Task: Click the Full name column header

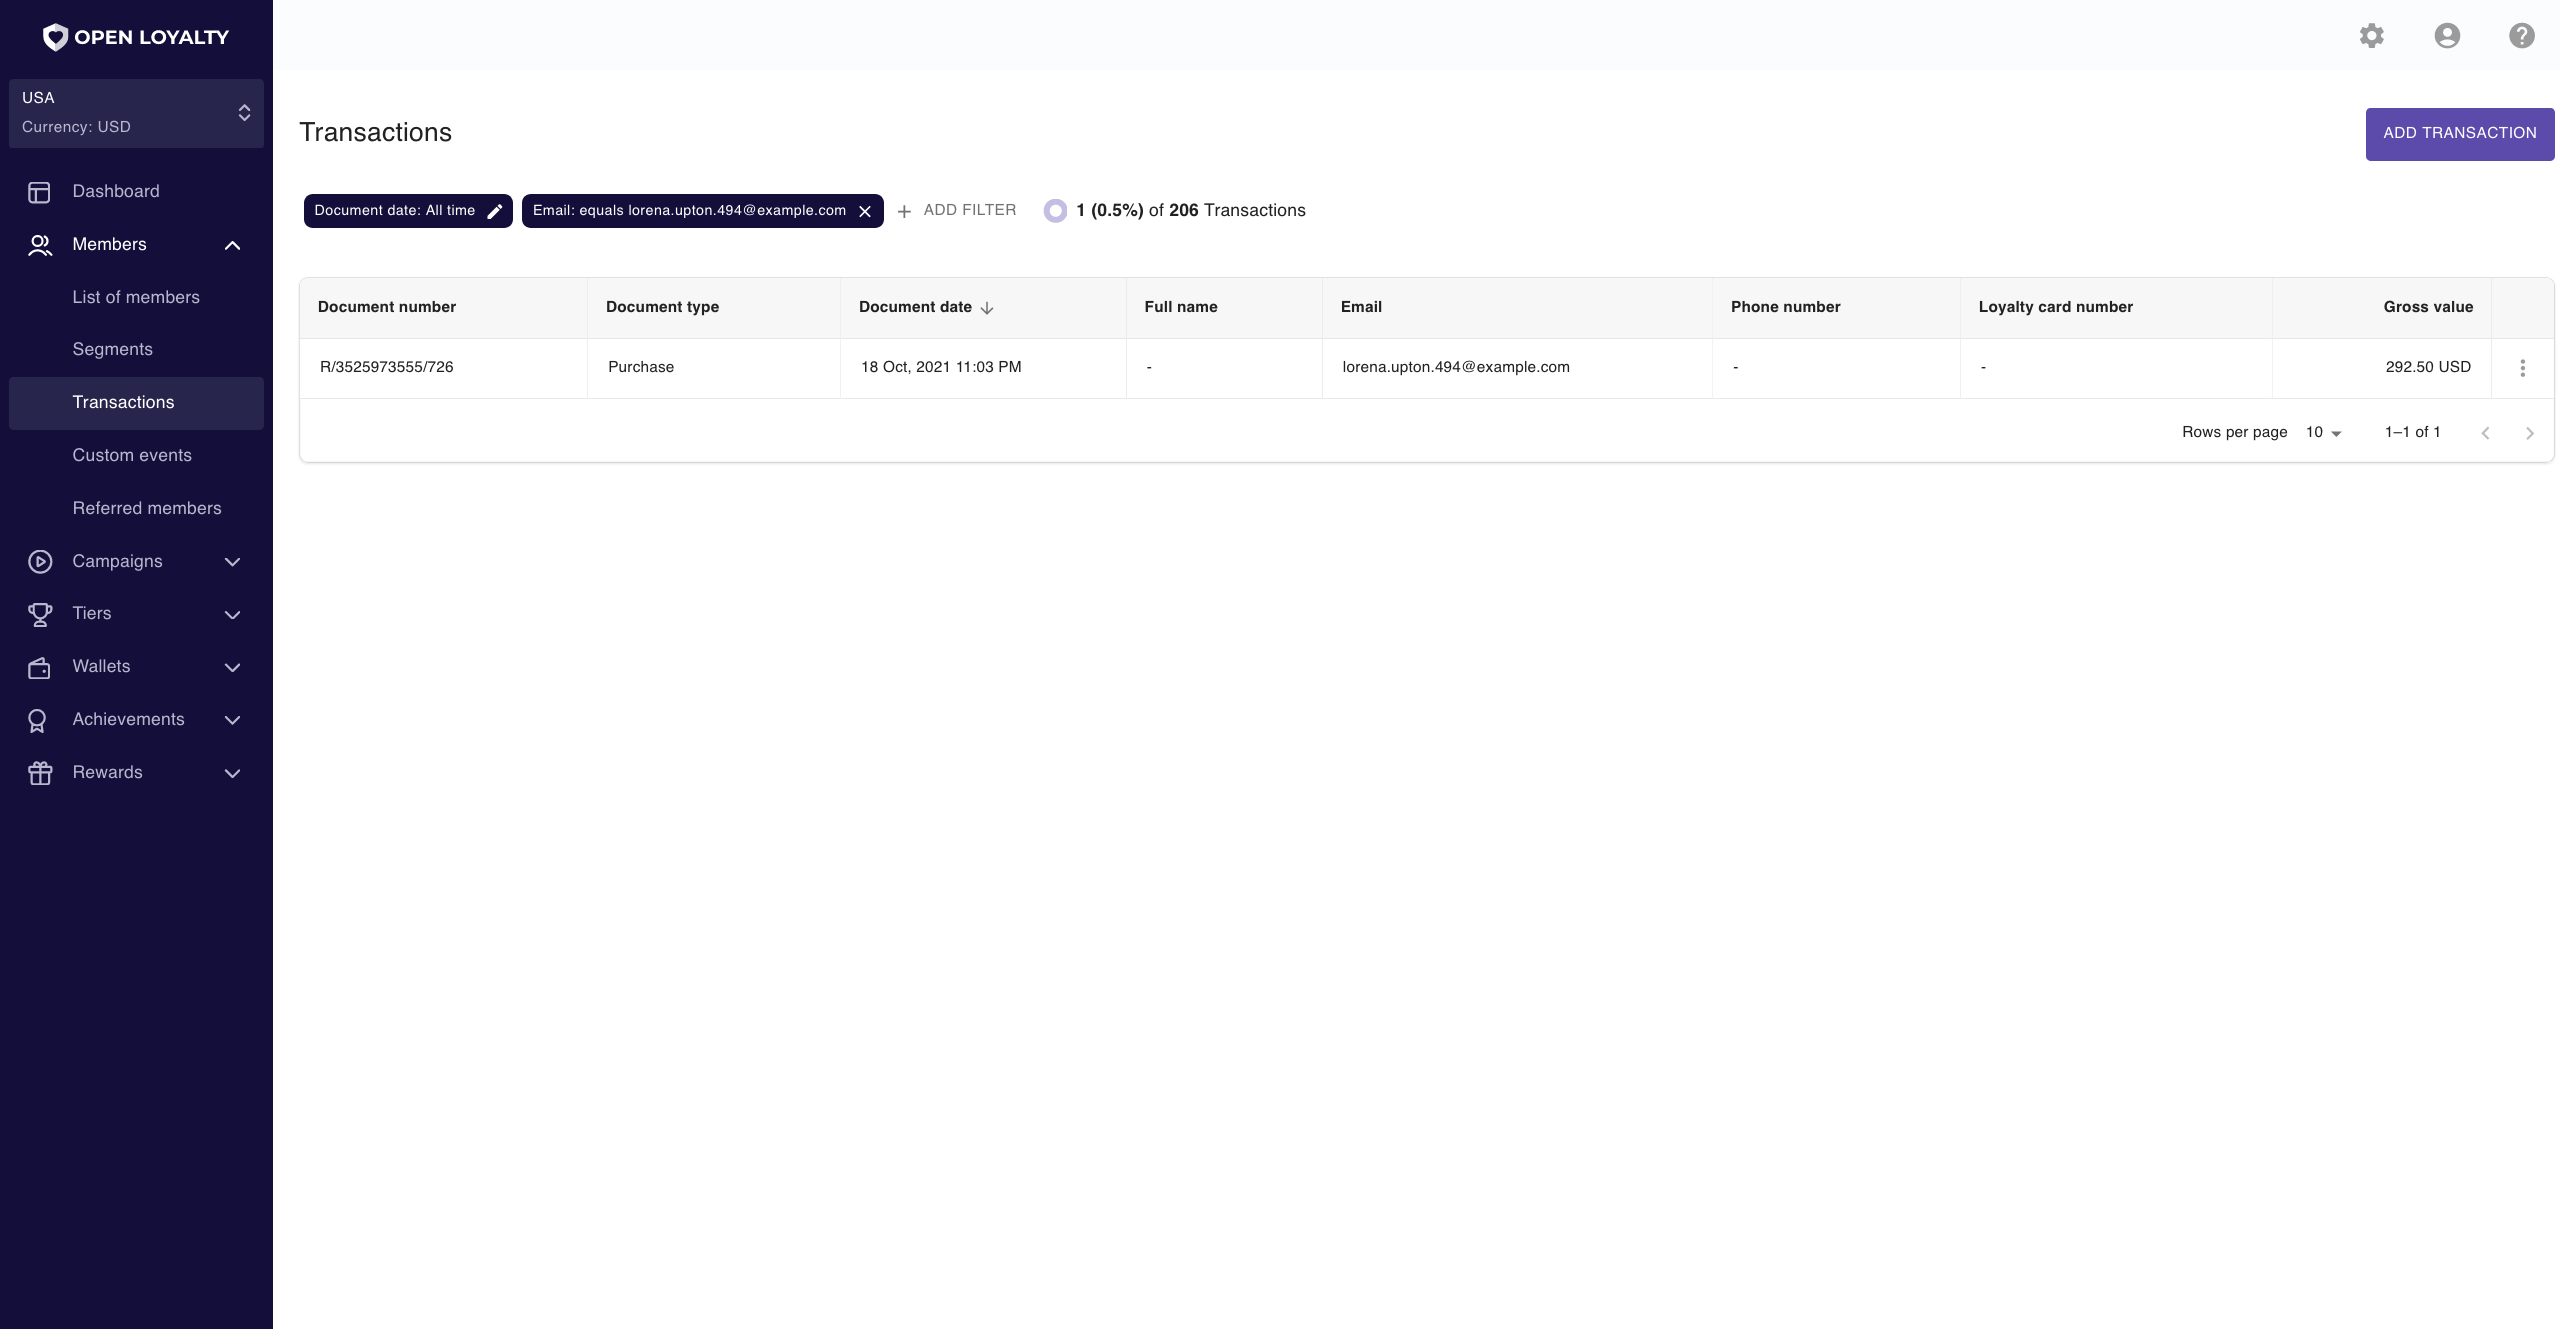Action: tap(1181, 307)
